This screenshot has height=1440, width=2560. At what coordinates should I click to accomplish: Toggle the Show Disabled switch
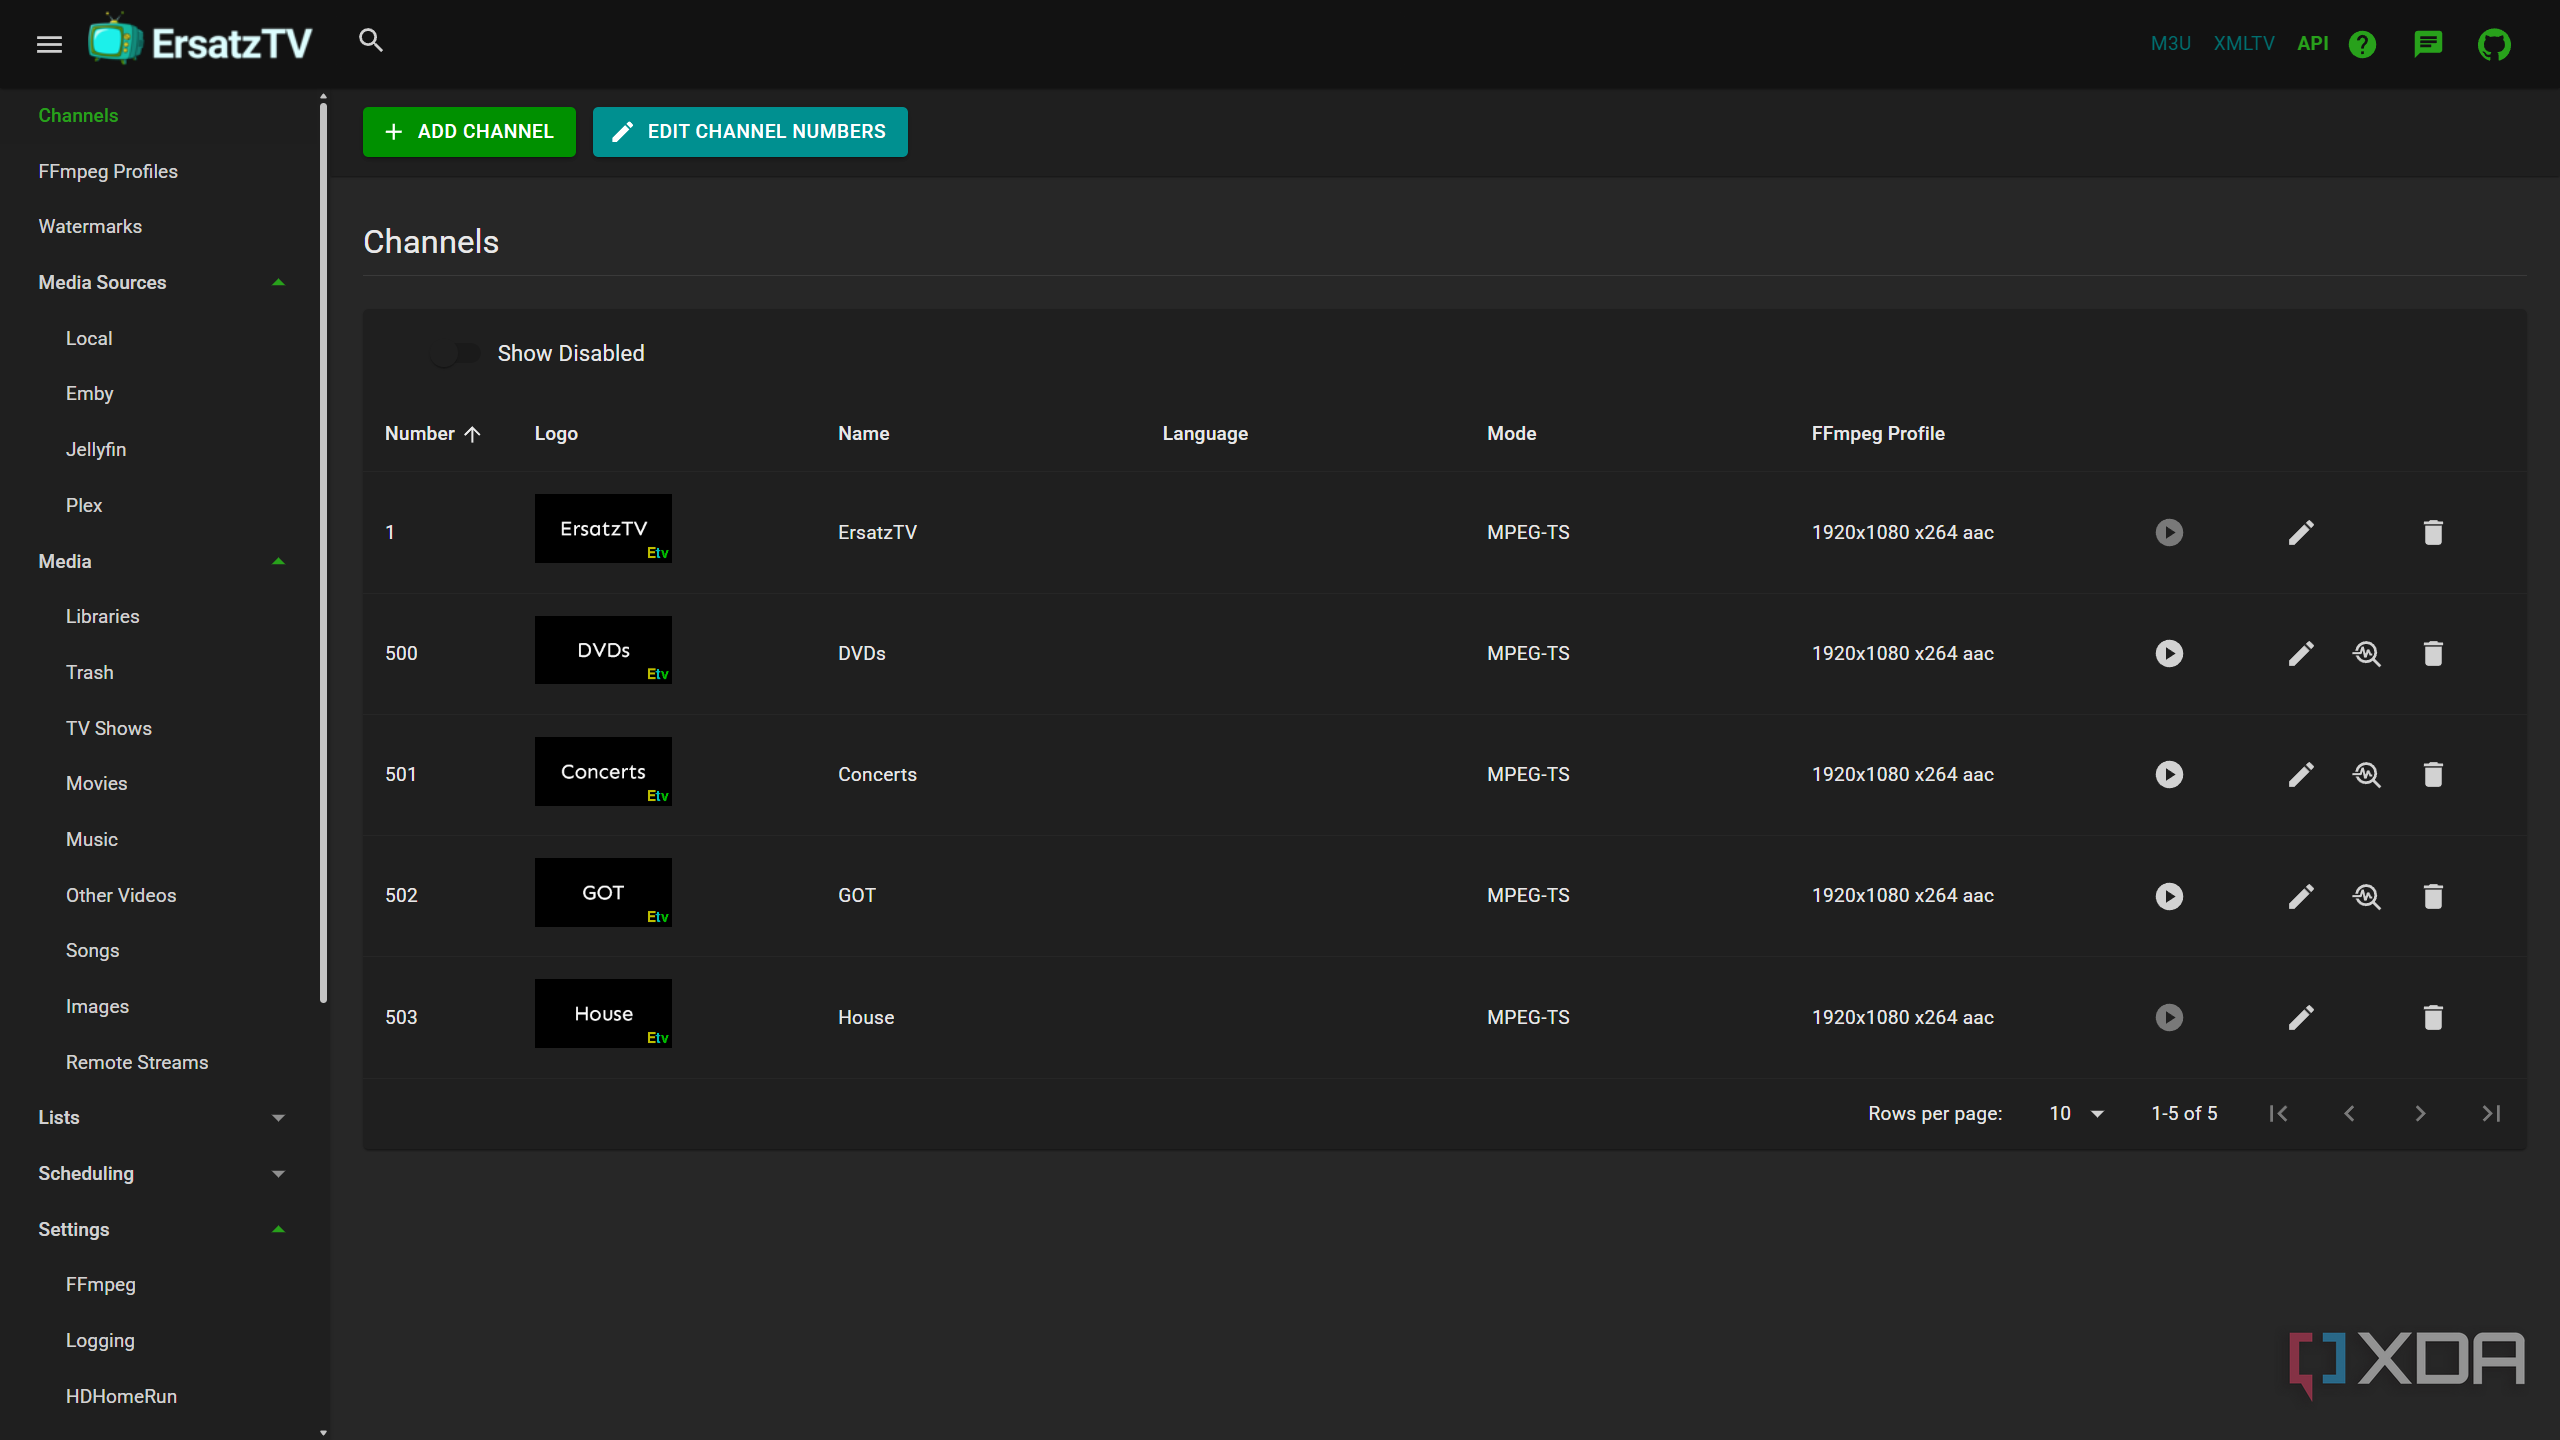click(x=455, y=354)
